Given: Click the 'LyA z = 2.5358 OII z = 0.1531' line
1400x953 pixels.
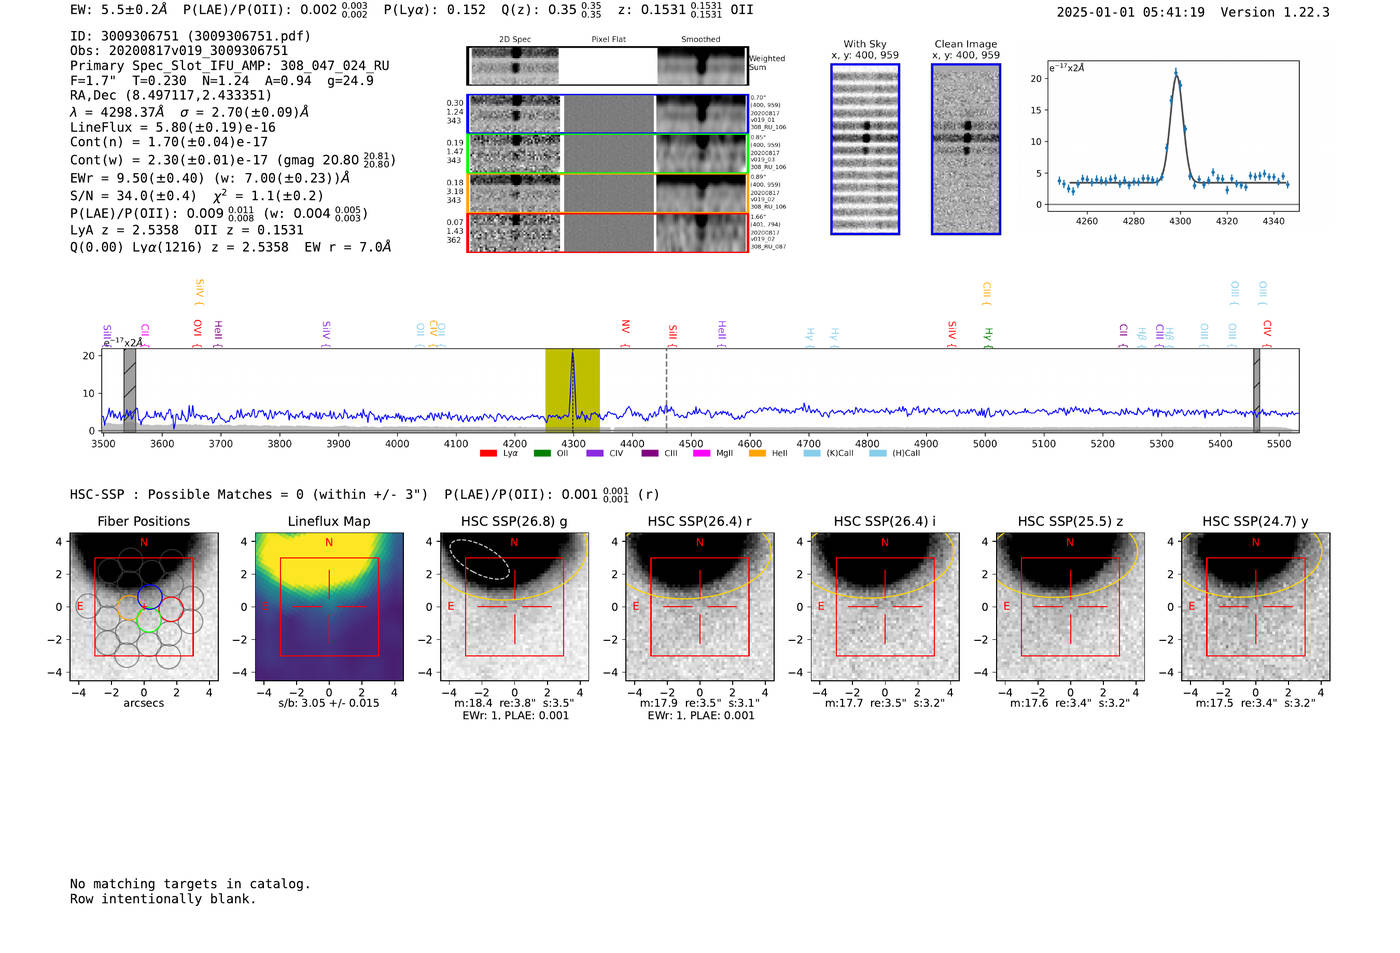Looking at the screenshot, I should (187, 230).
